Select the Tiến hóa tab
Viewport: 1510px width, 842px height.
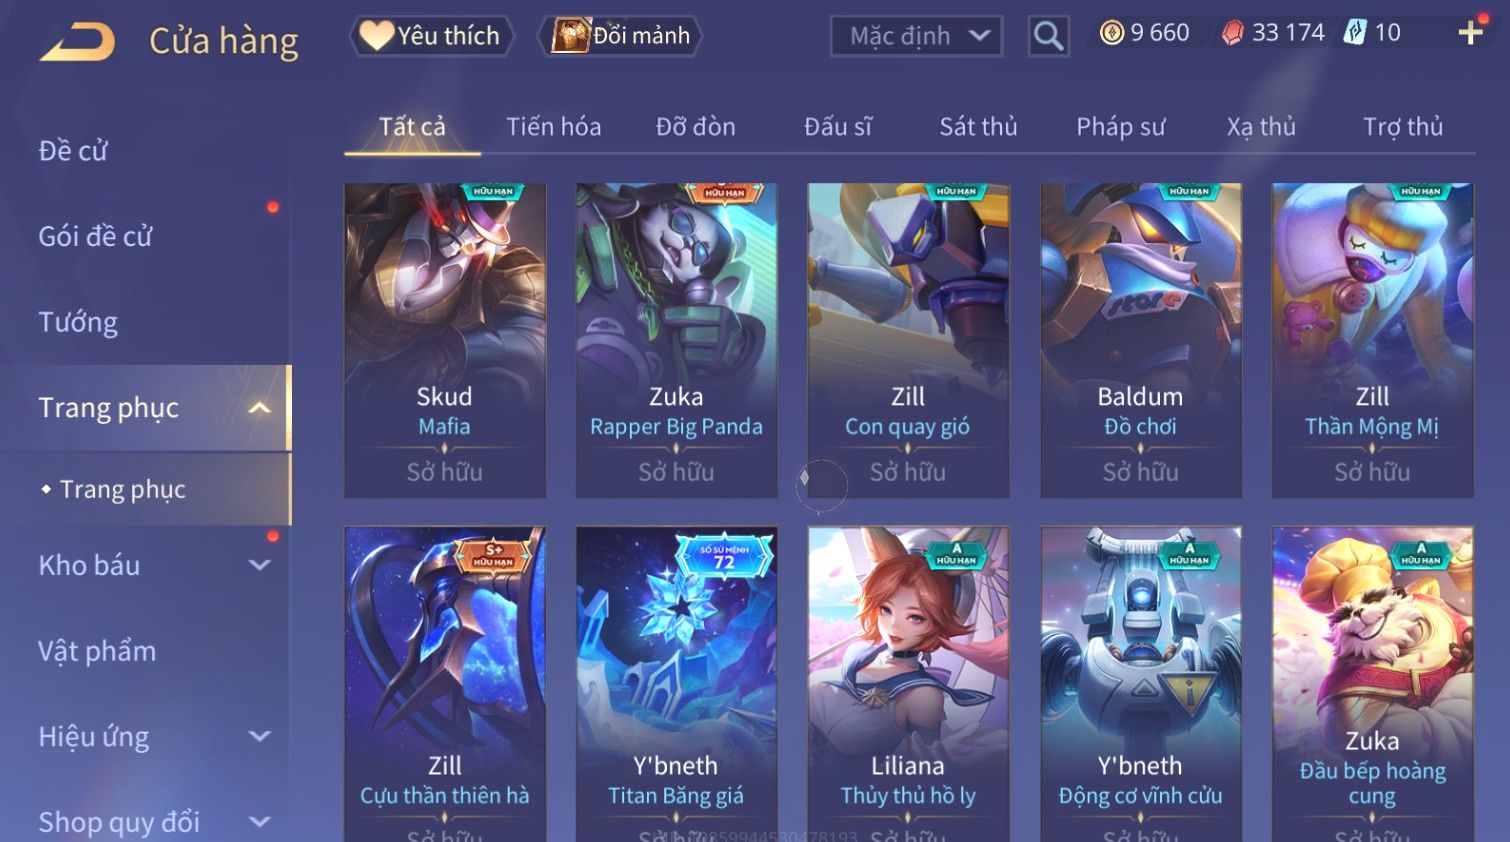(553, 127)
